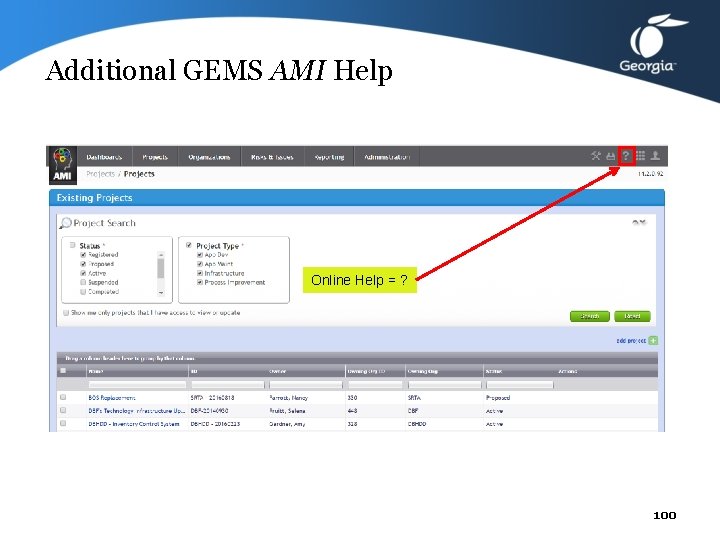The width and height of the screenshot is (720, 540).
Task: Open the online help question mark icon
Action: click(626, 156)
